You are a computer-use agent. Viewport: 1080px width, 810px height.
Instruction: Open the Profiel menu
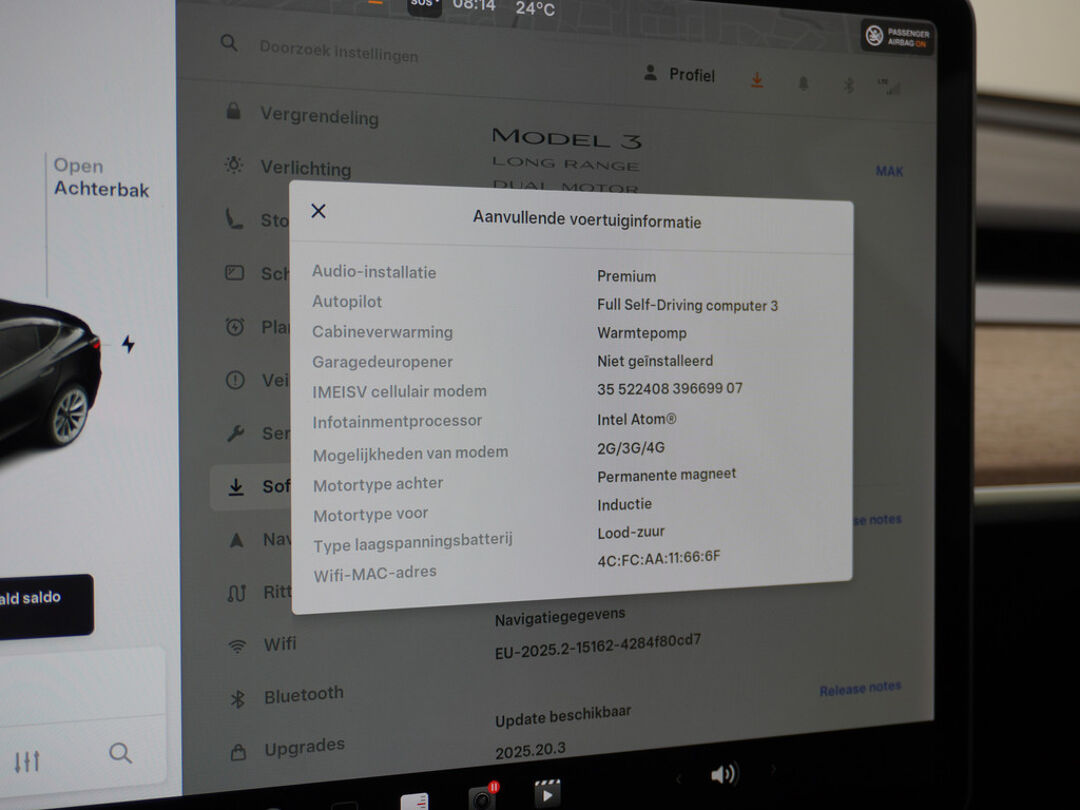click(x=679, y=74)
